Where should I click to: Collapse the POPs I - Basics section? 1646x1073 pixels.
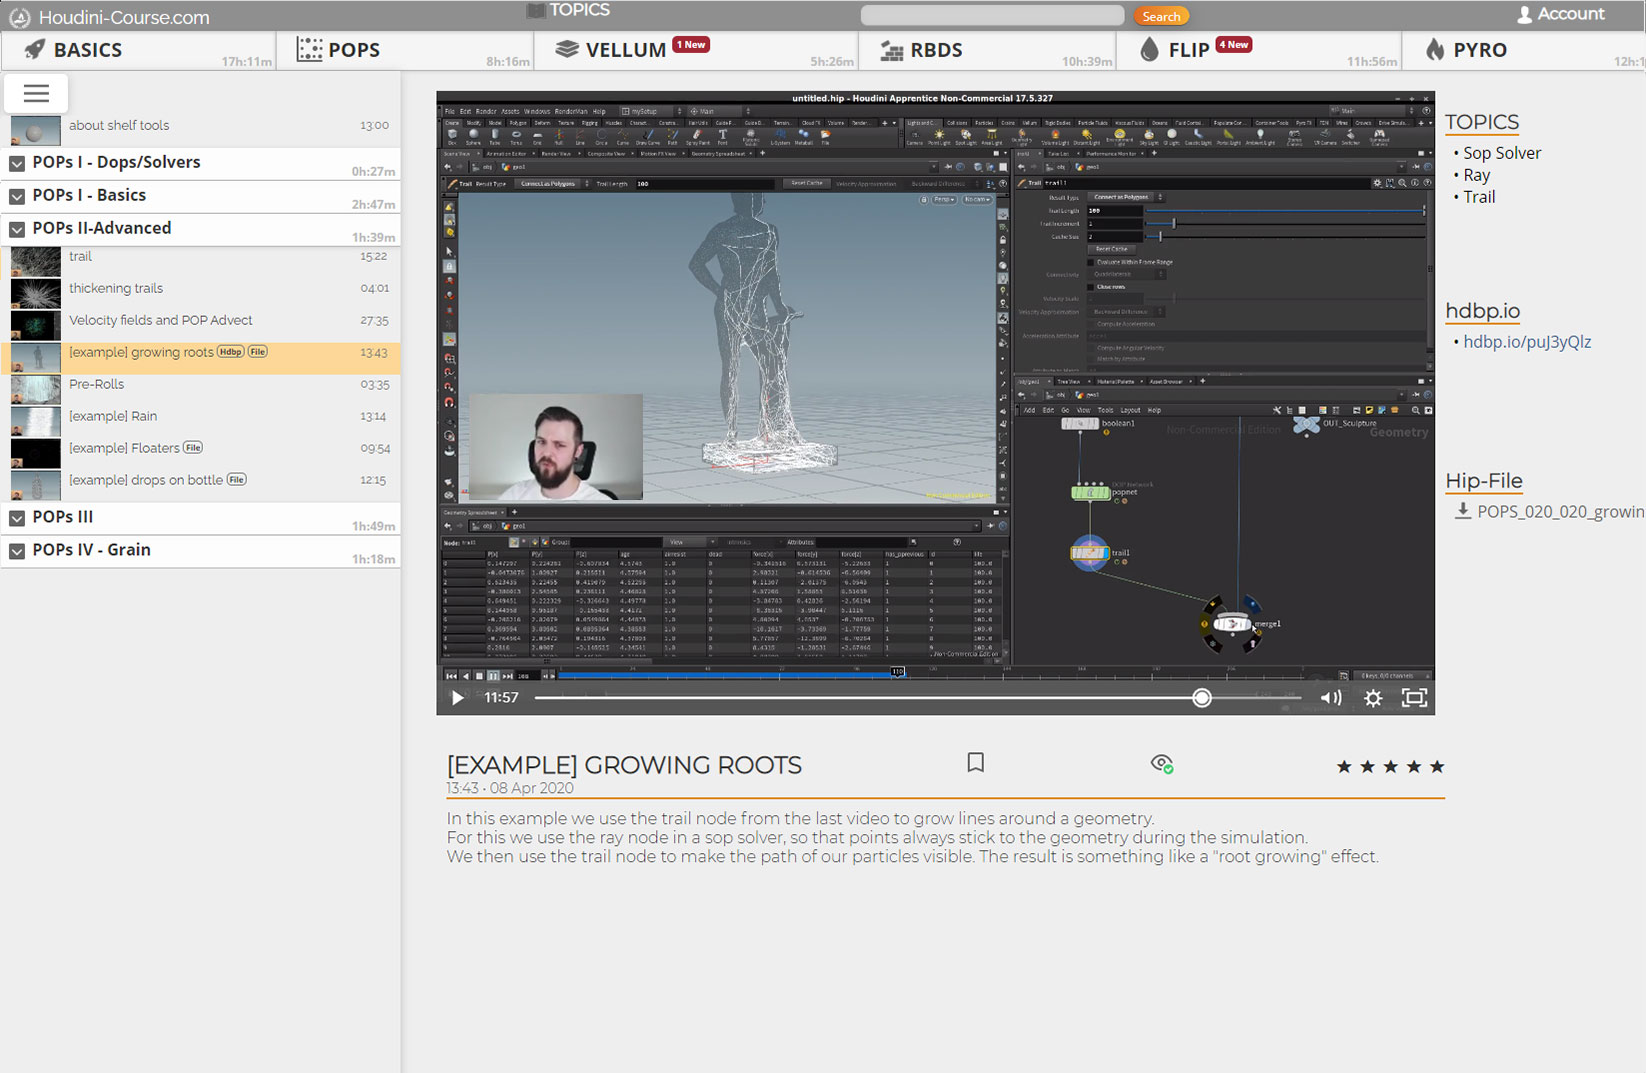(x=16, y=196)
